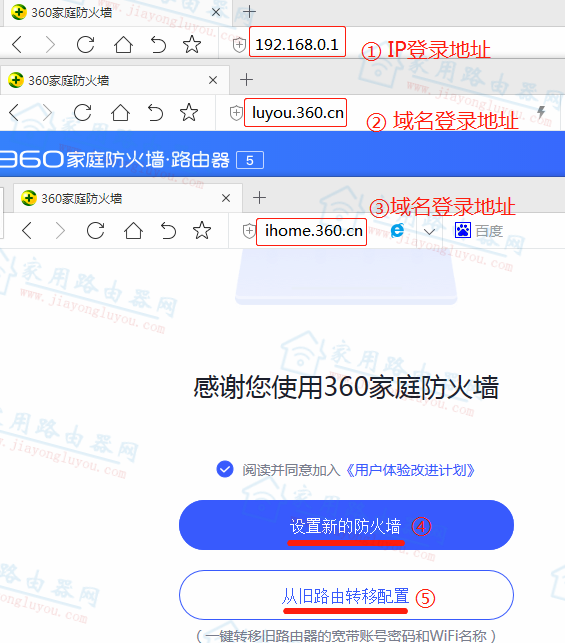Click the refresh icon beside 192.168.0.1 address
This screenshot has height=643, width=565.
tap(86, 44)
